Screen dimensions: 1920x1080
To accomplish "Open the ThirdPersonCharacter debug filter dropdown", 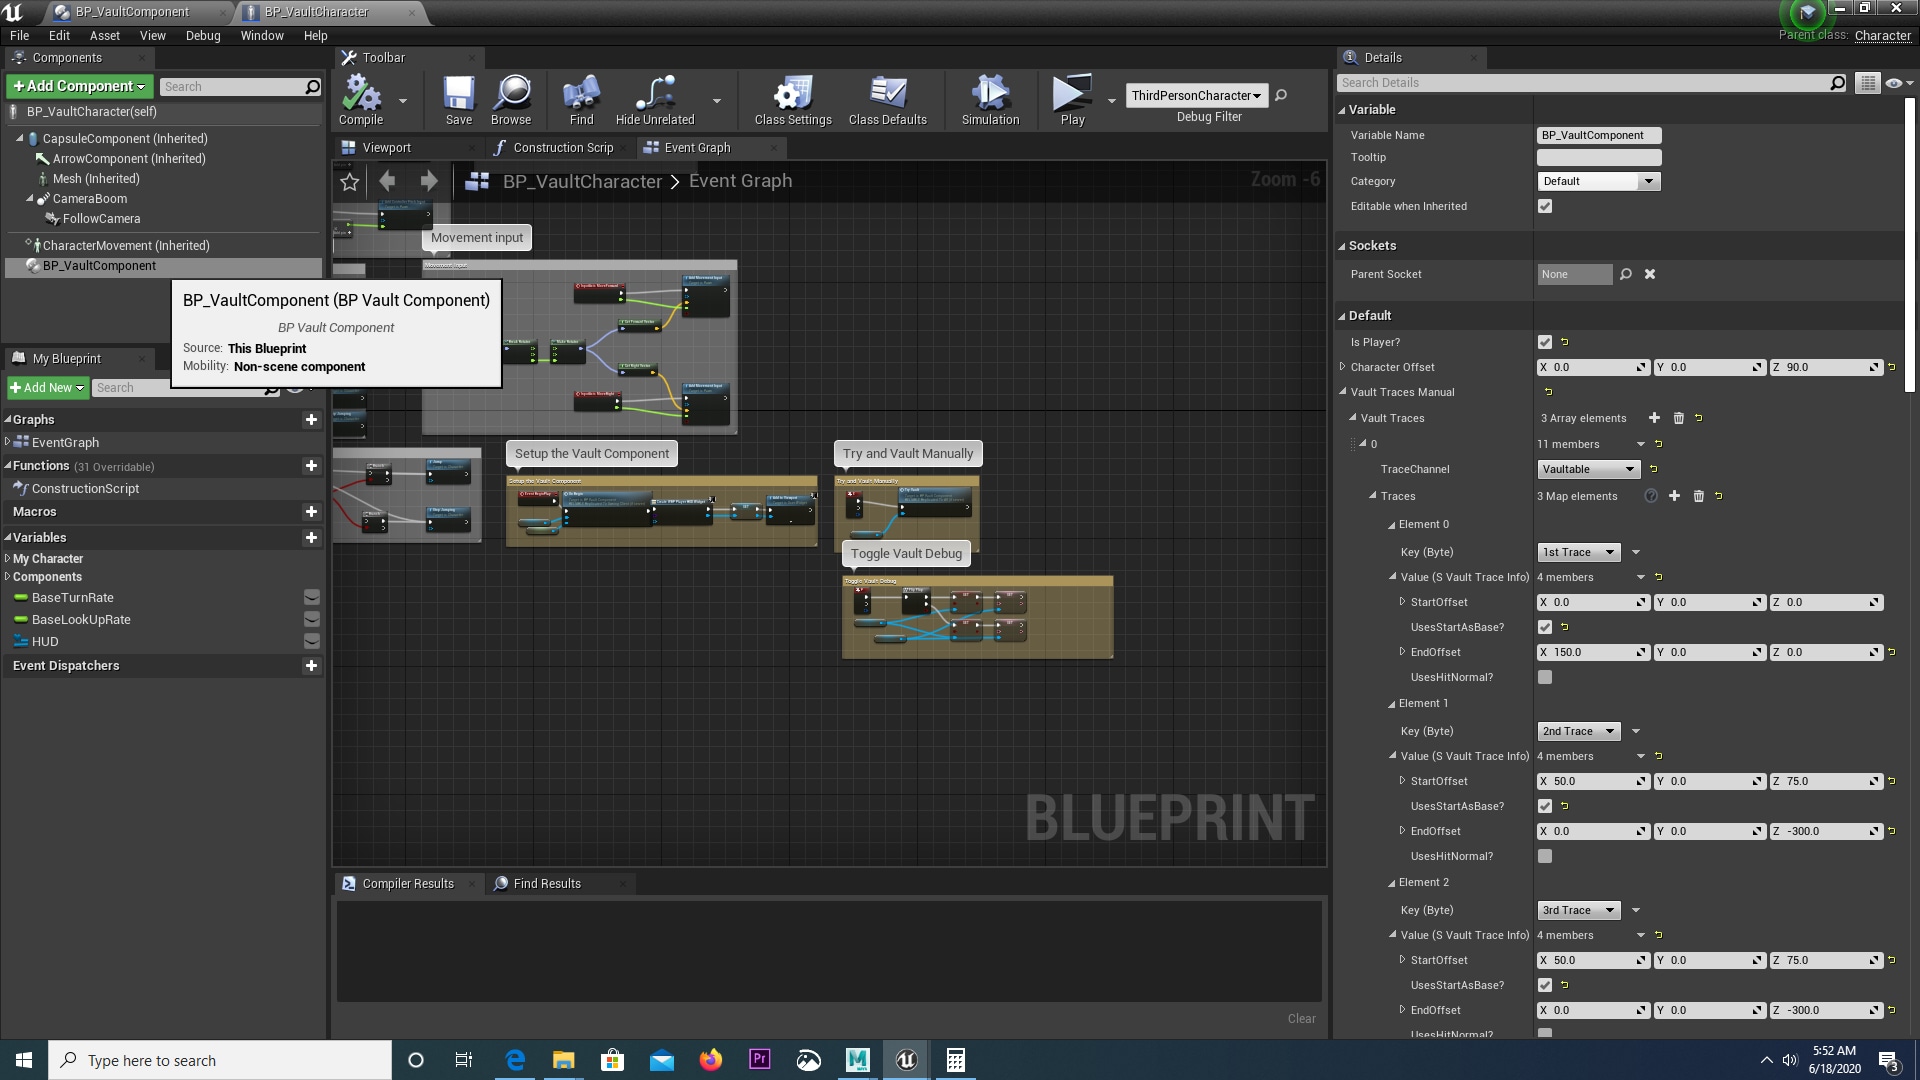I will (1196, 96).
